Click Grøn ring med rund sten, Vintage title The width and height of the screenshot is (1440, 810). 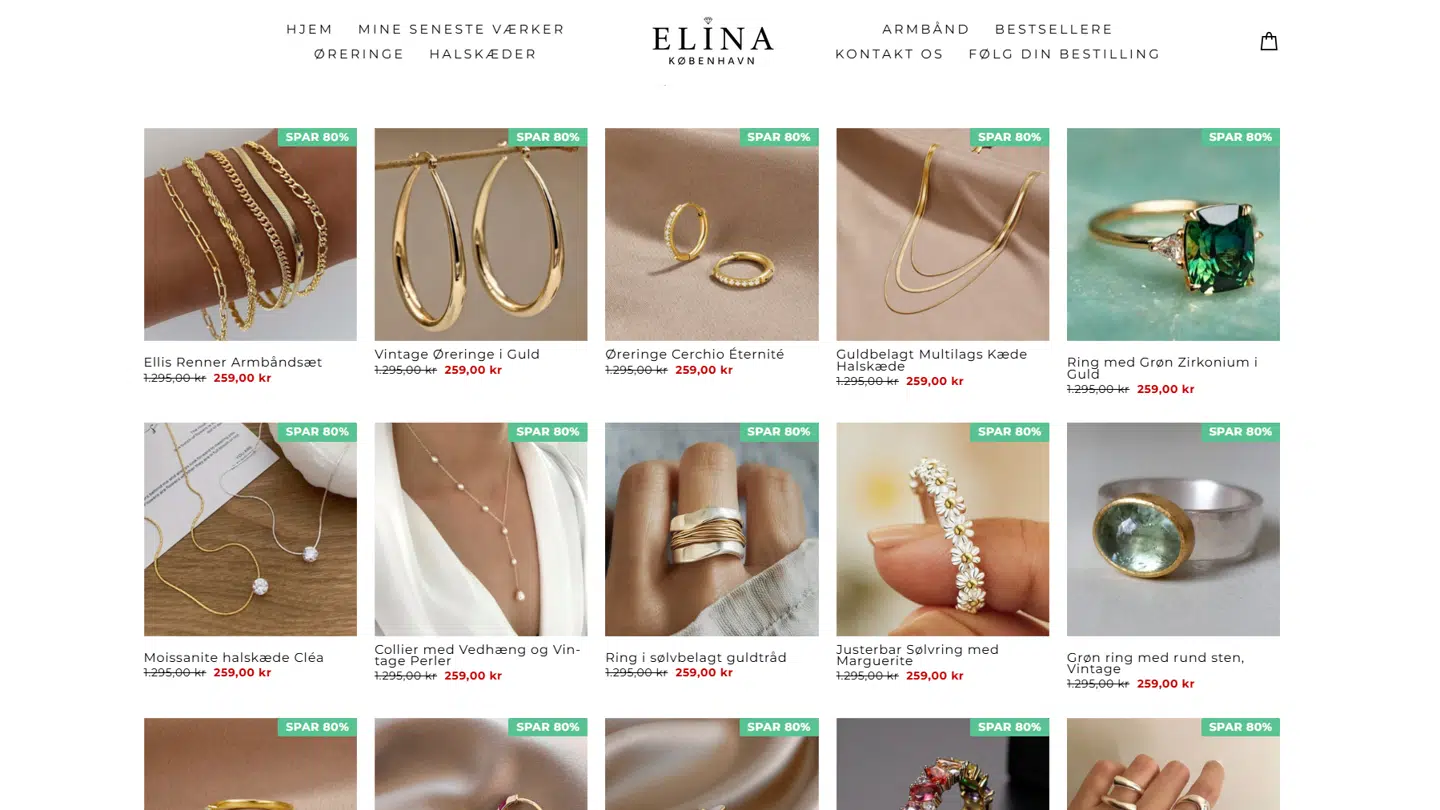point(1155,663)
